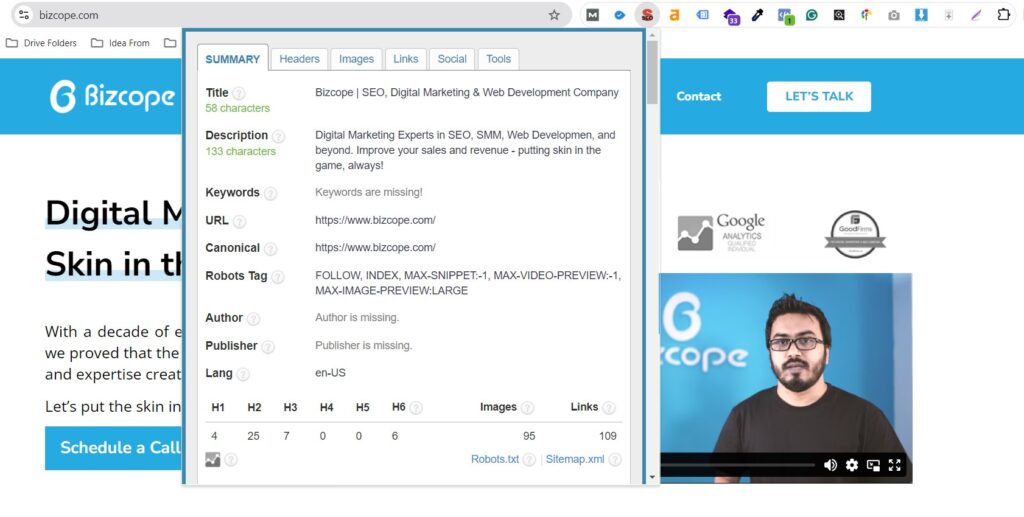Select the SUMMARY tab

pyautogui.click(x=232, y=59)
